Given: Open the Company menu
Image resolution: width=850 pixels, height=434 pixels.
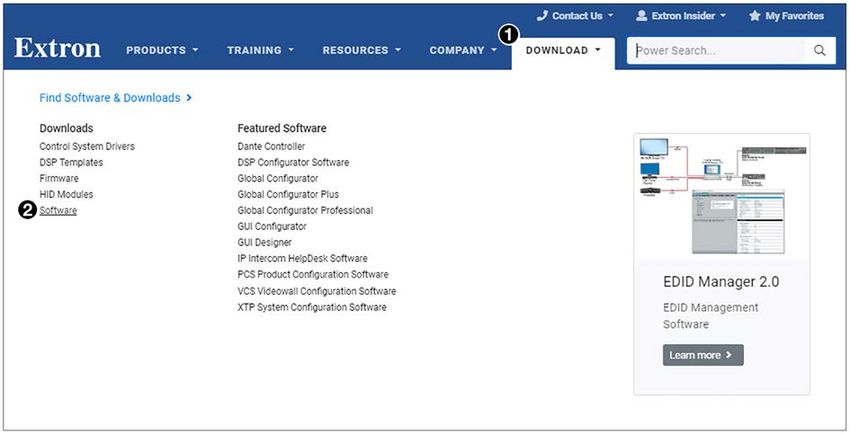Looking at the screenshot, I should click(x=463, y=50).
